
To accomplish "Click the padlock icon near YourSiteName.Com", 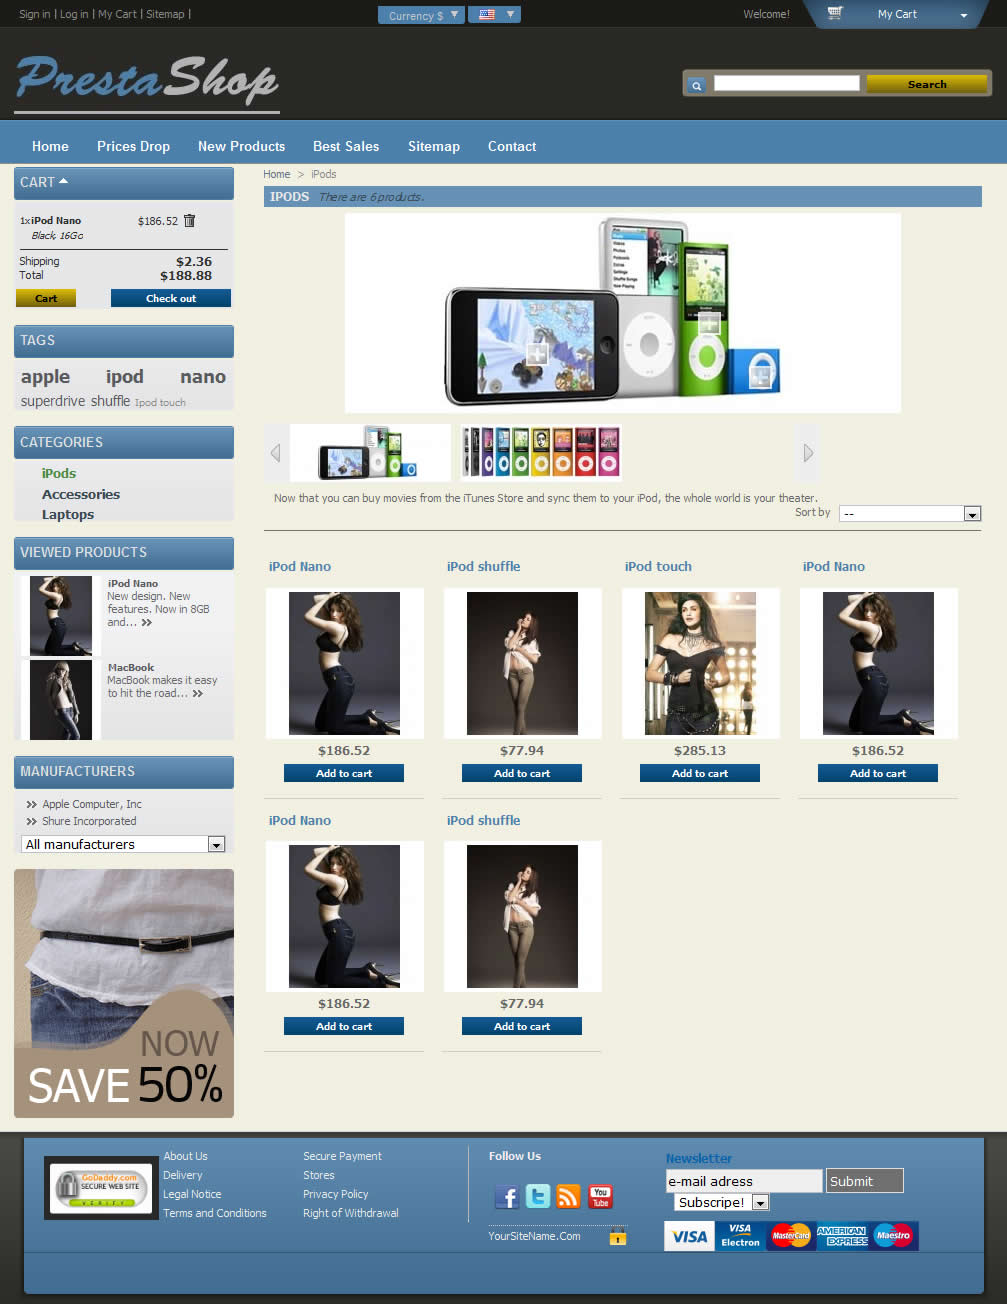I will (618, 1237).
